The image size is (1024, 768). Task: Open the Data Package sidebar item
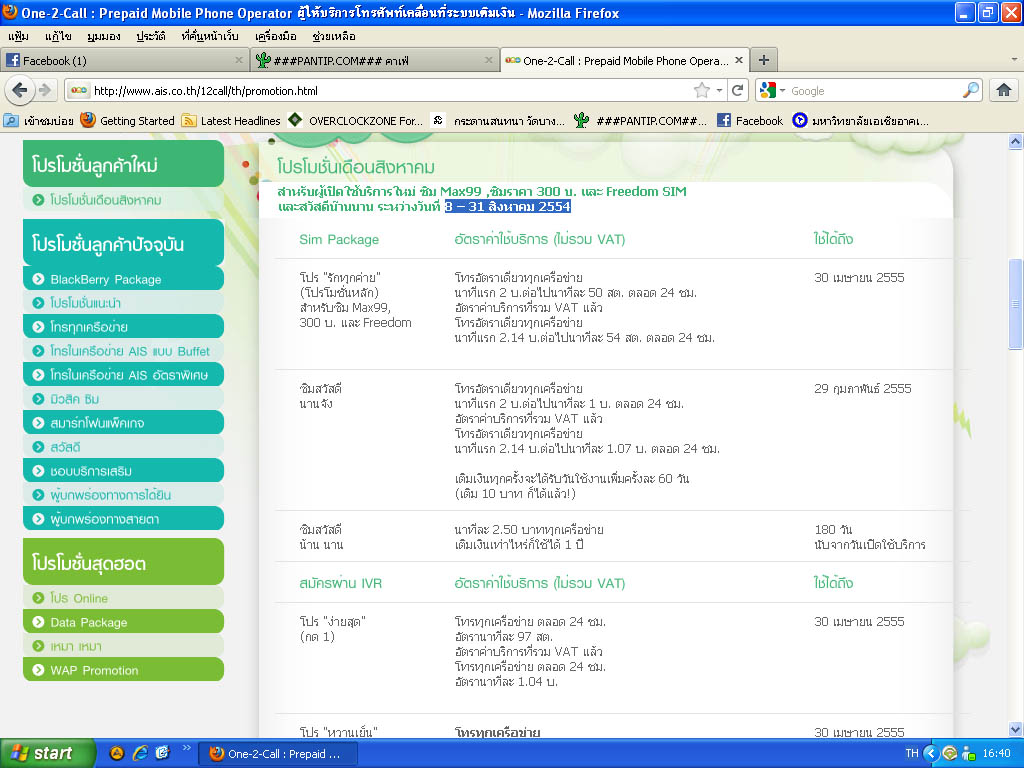click(123, 622)
